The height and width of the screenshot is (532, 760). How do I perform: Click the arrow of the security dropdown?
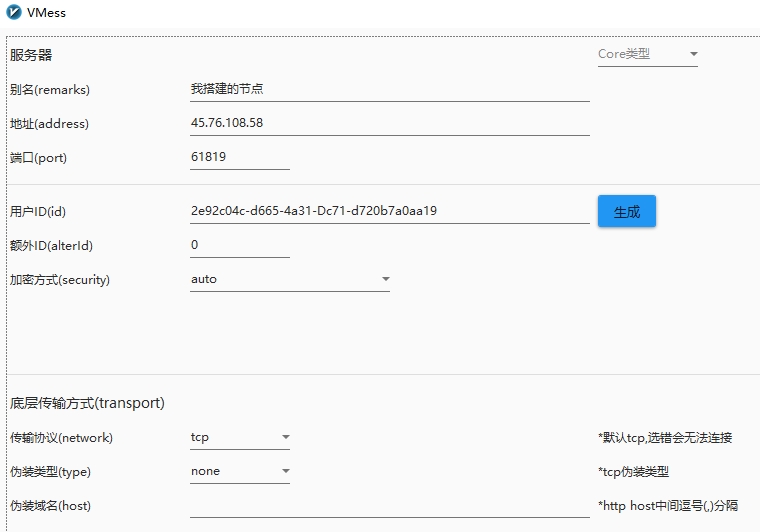tap(385, 279)
